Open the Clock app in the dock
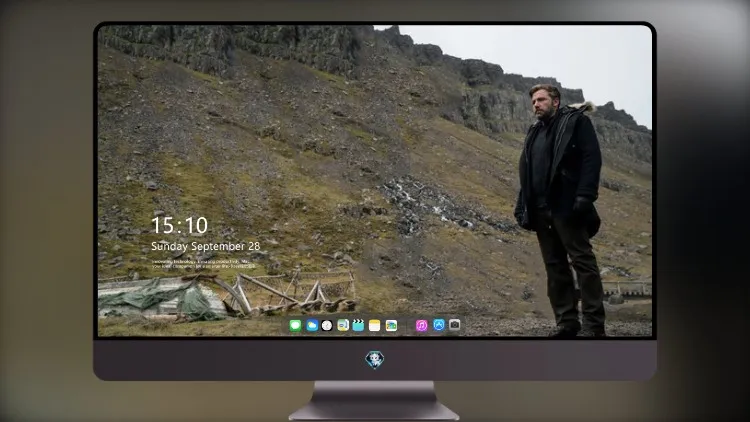 (327, 326)
